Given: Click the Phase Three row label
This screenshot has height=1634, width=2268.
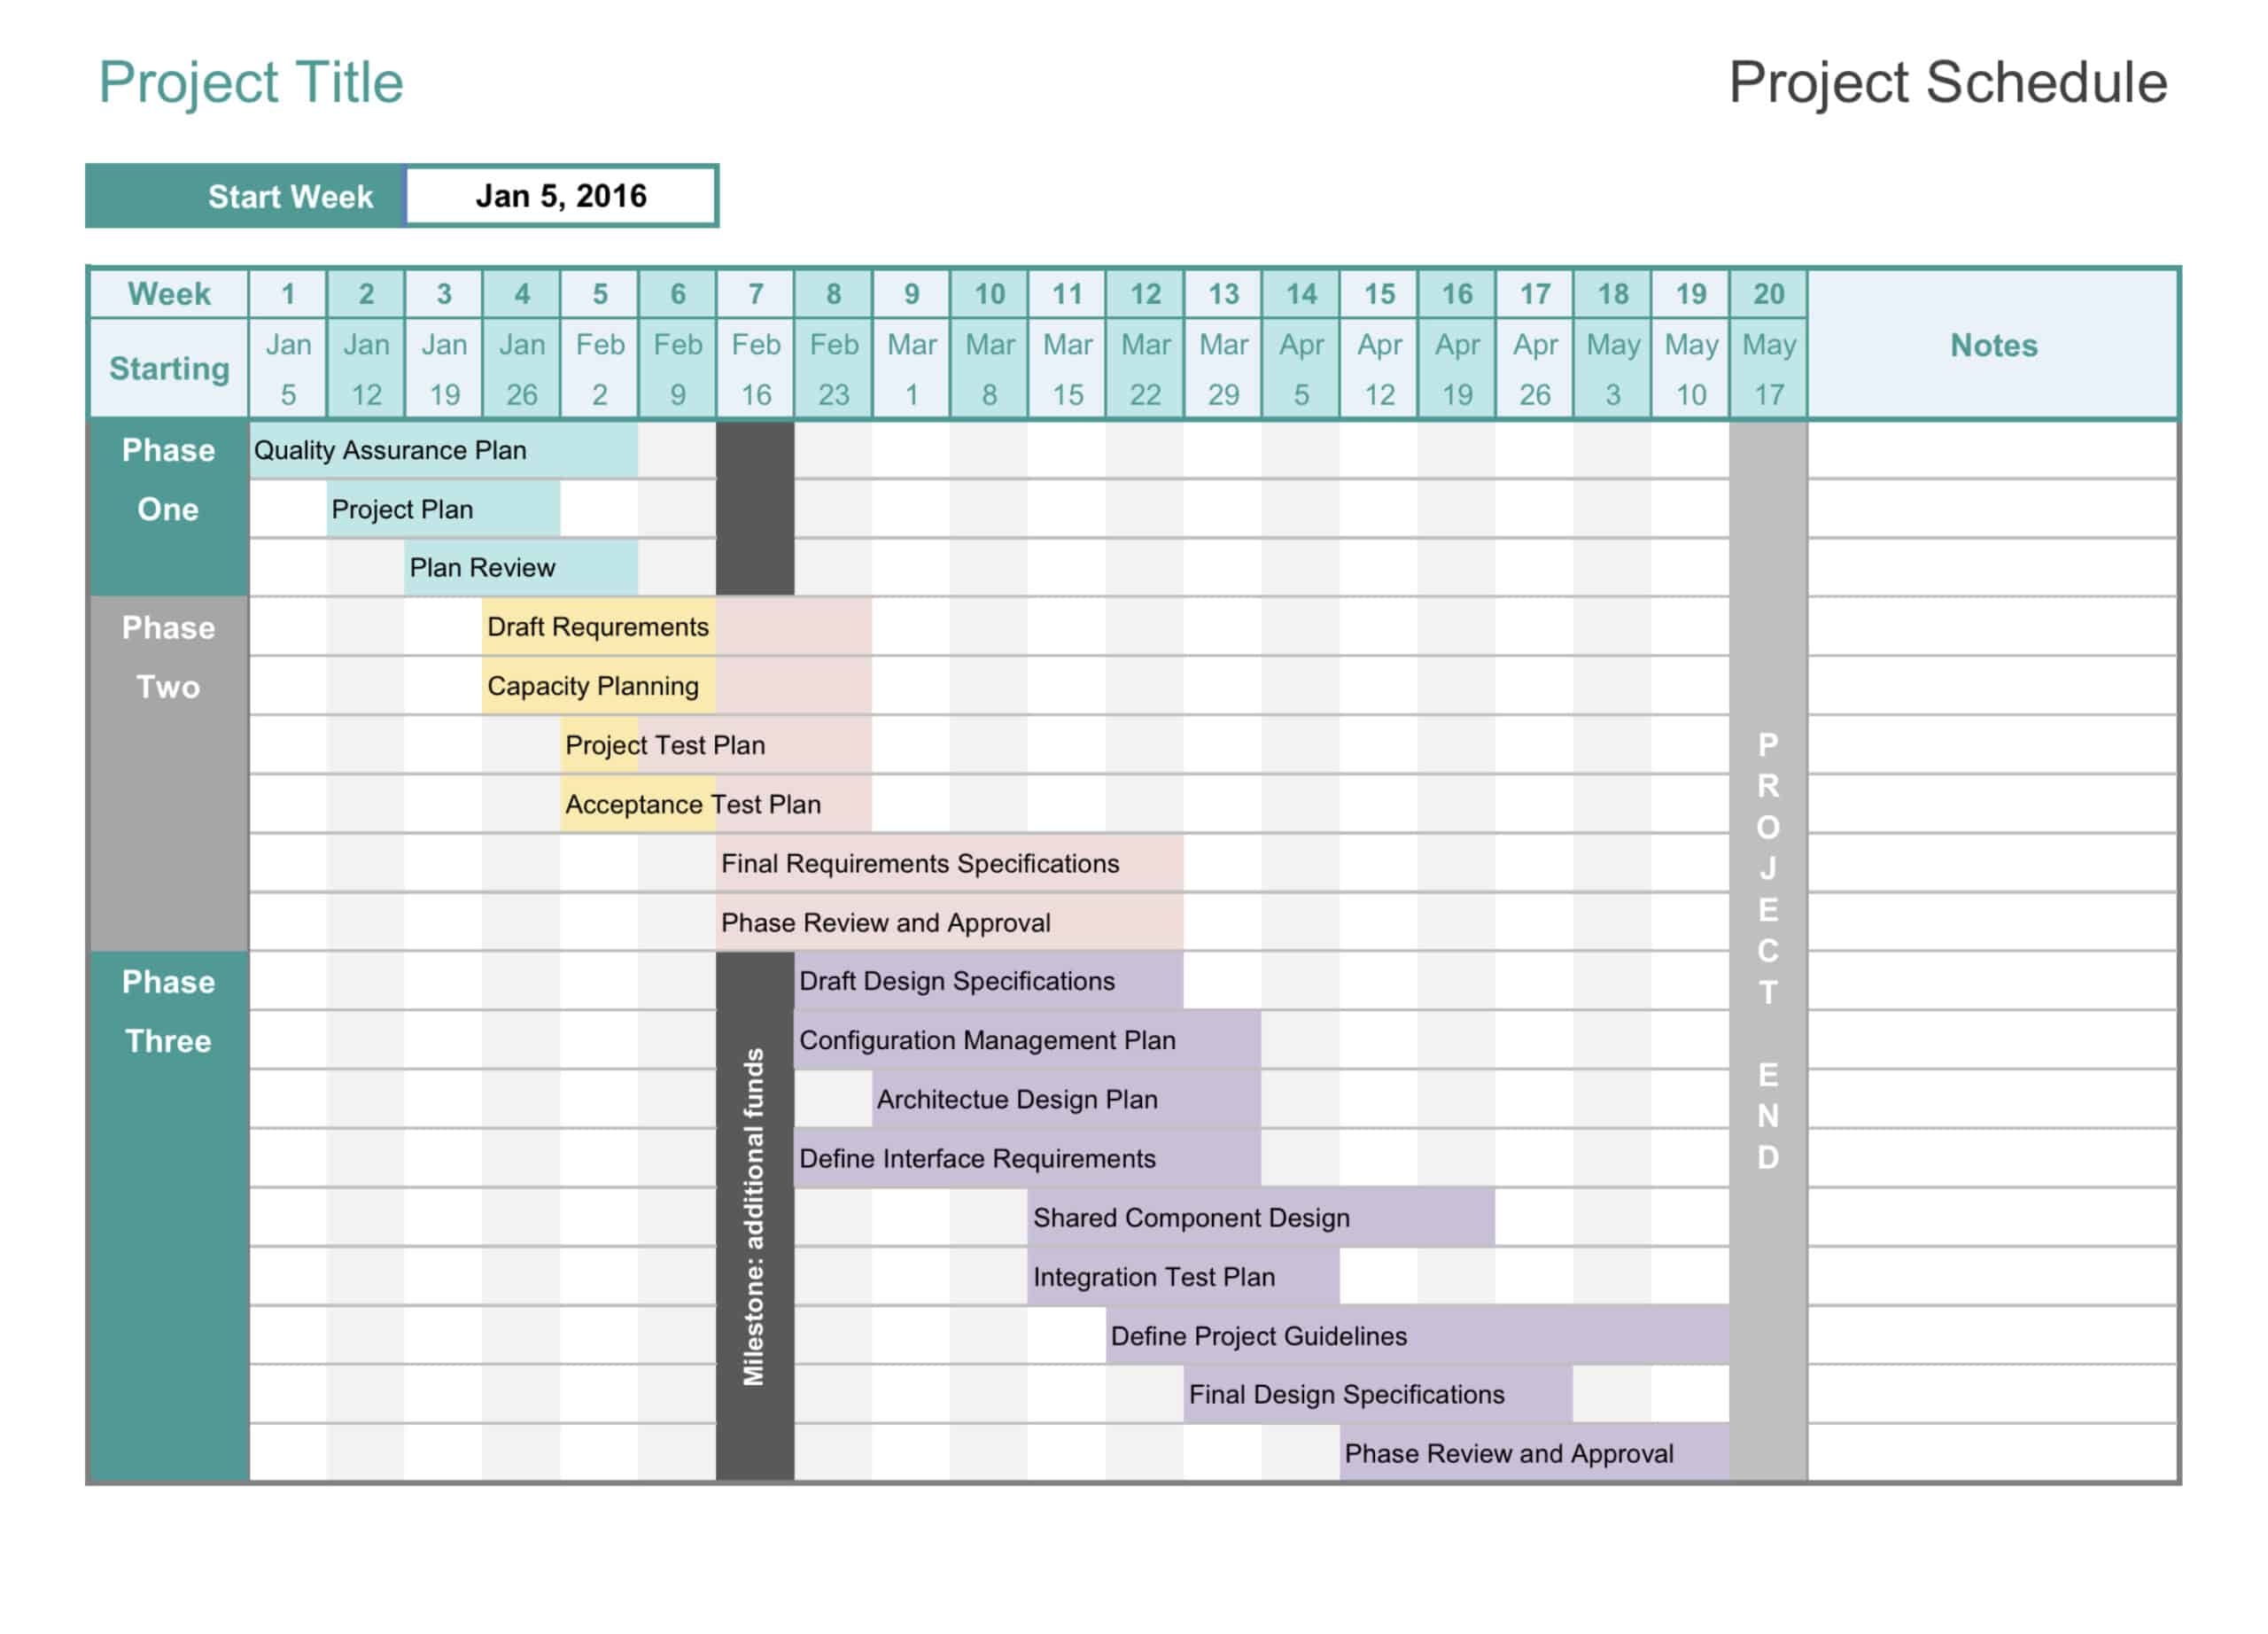Looking at the screenshot, I should [x=168, y=1012].
